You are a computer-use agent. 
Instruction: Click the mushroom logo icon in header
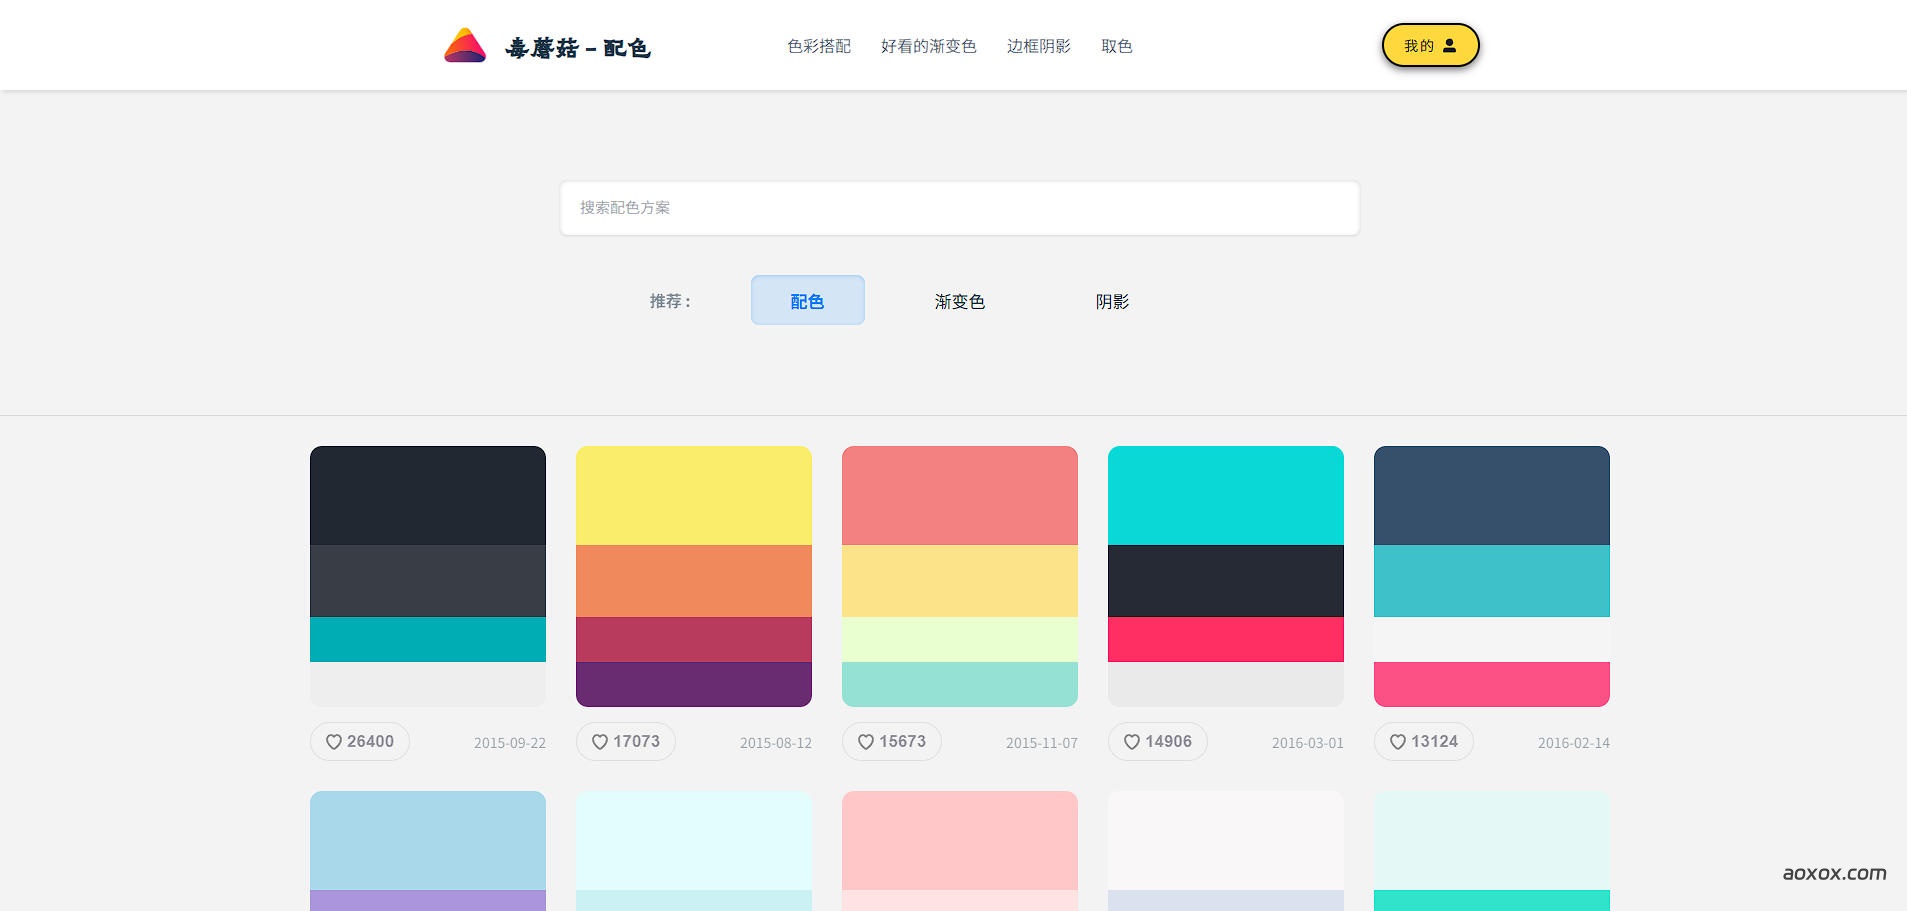click(x=465, y=46)
